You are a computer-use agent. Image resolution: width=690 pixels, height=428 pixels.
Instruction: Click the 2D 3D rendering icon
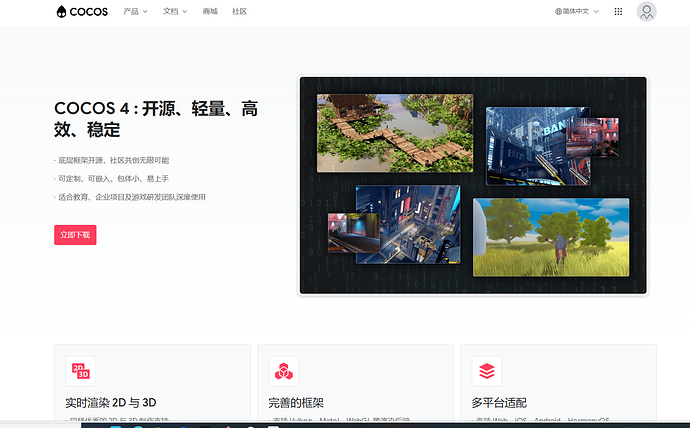click(x=81, y=371)
